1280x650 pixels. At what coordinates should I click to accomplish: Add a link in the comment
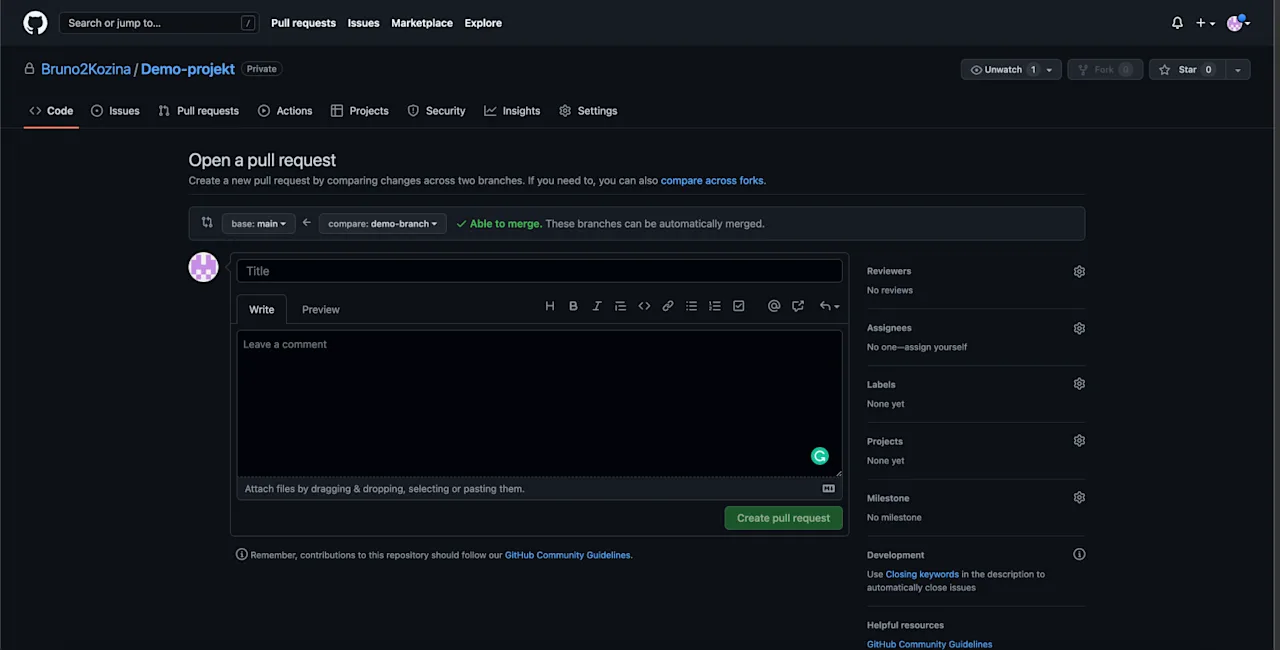[668, 306]
